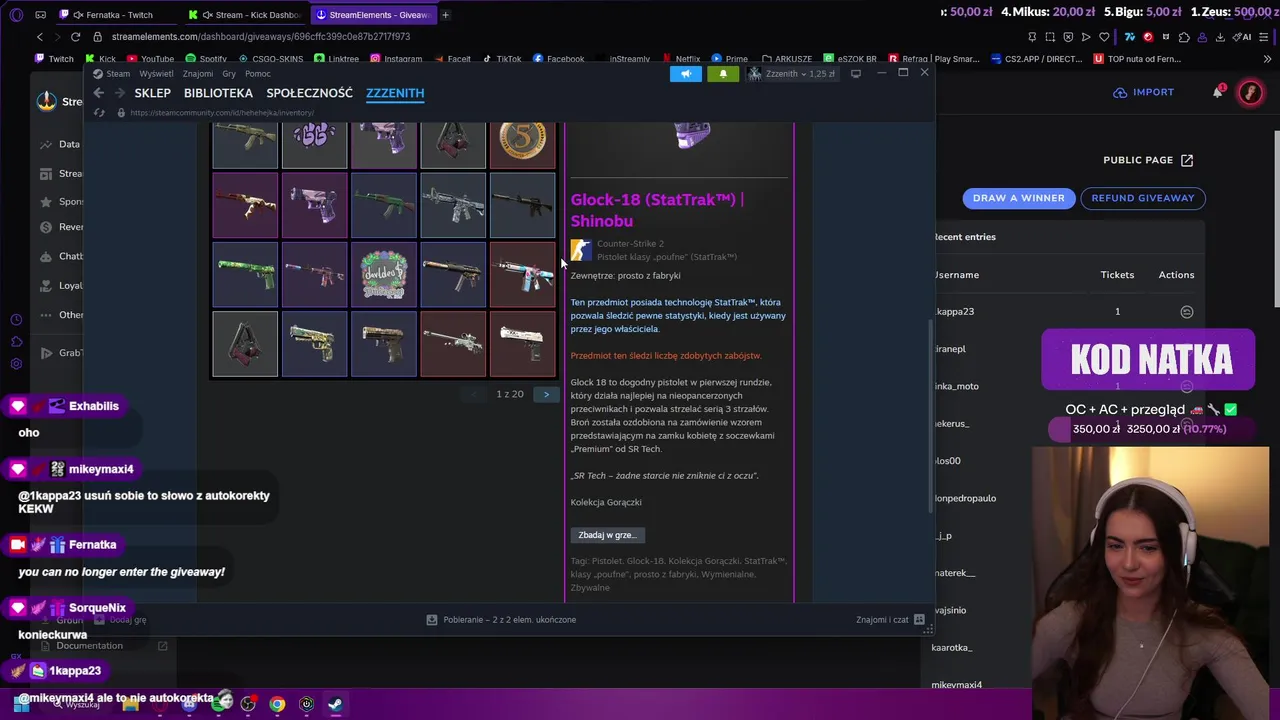1280x720 pixels.
Task: Open the Steam menu
Action: coord(112,74)
